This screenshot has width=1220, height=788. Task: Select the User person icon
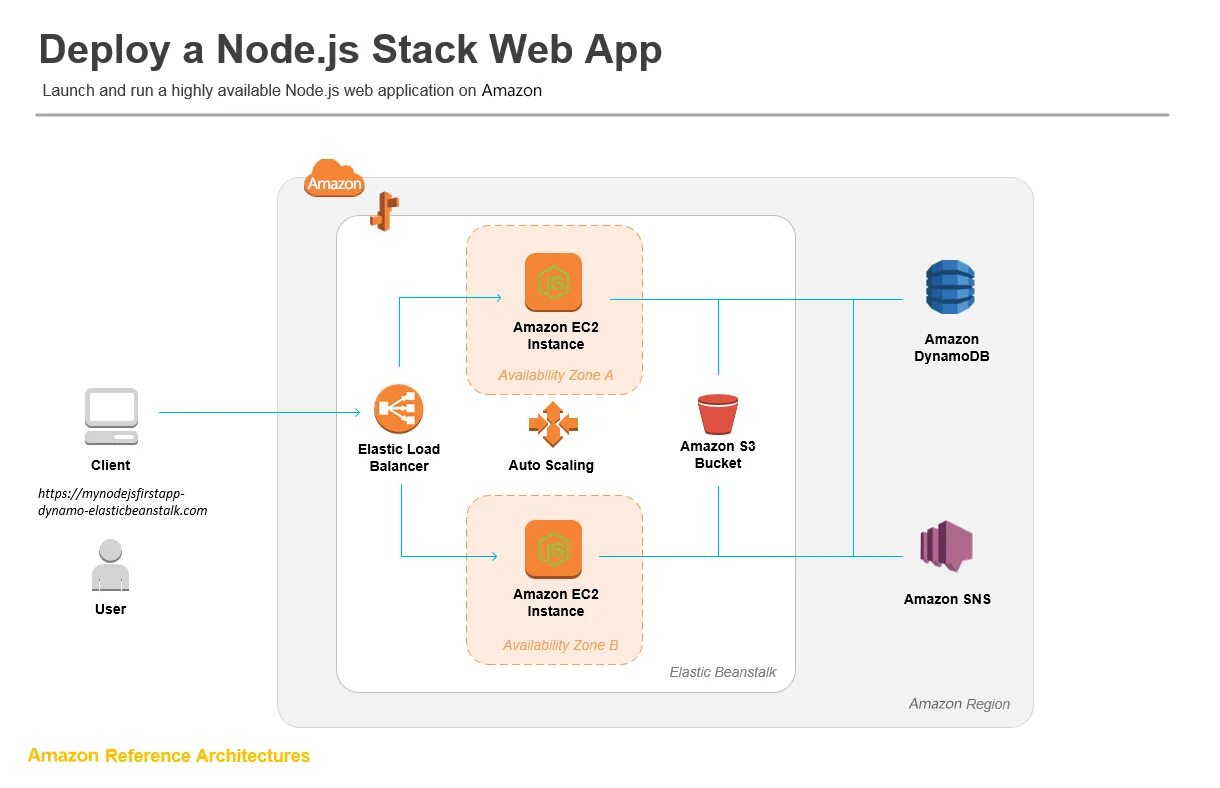[x=110, y=564]
